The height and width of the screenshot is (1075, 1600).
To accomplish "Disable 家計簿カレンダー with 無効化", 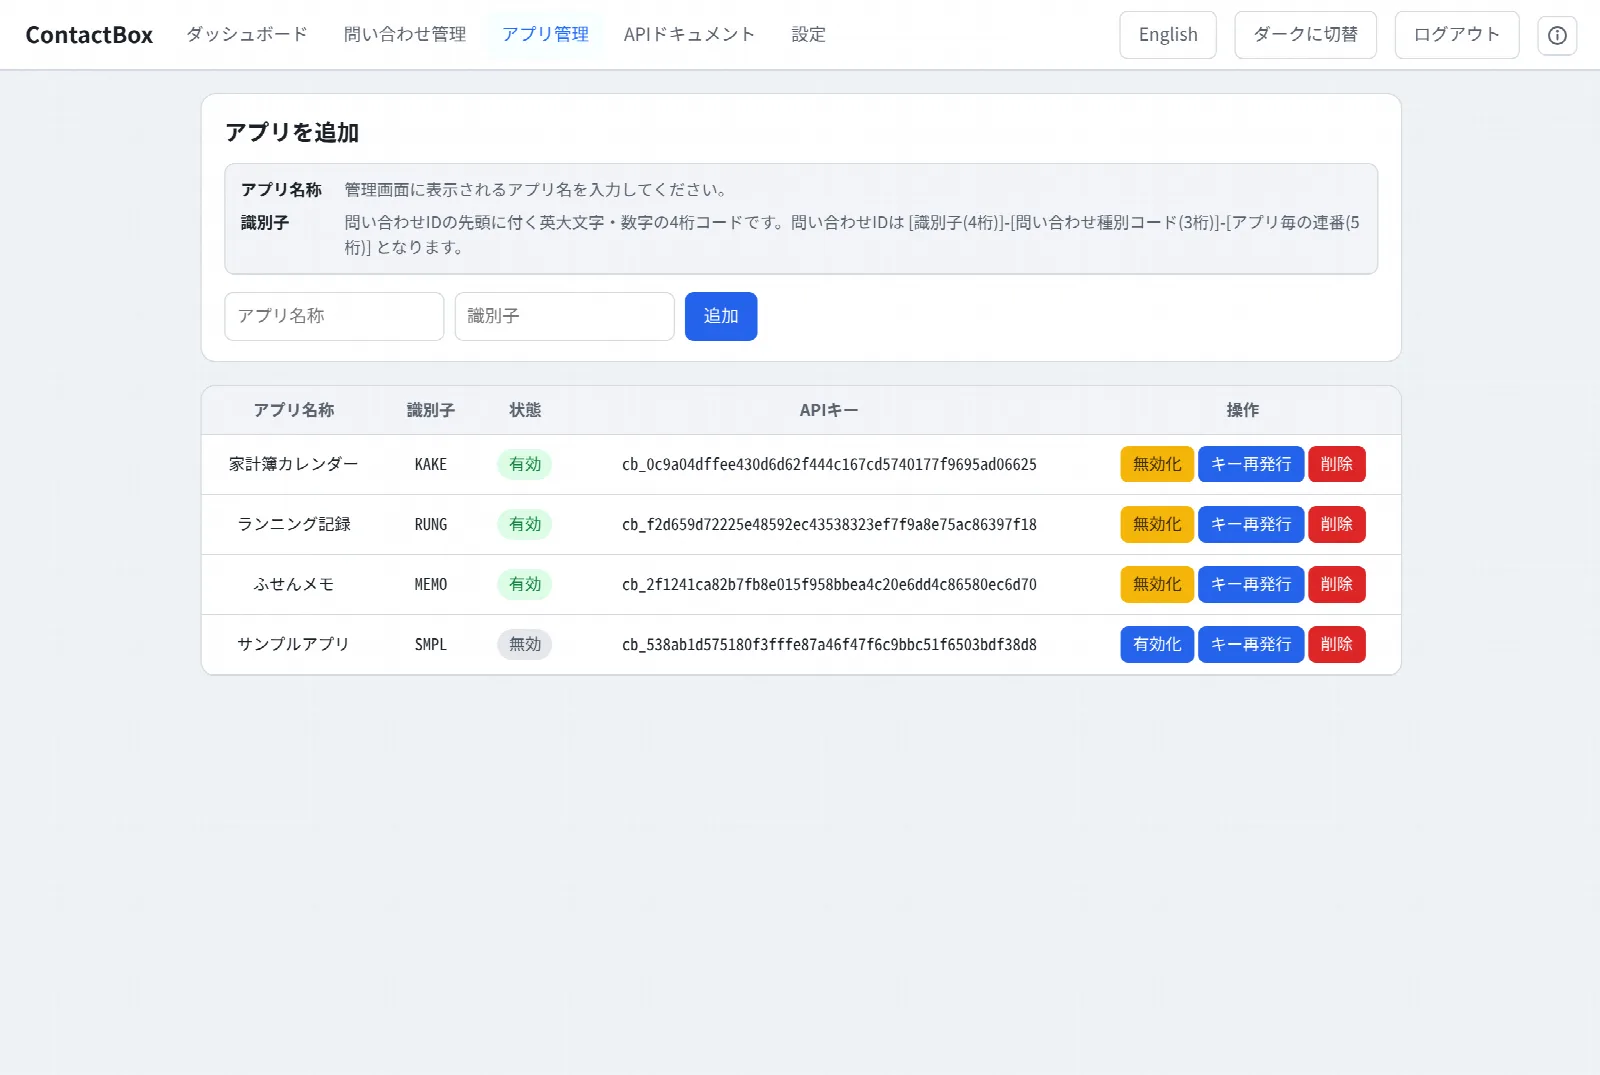I will 1157,464.
